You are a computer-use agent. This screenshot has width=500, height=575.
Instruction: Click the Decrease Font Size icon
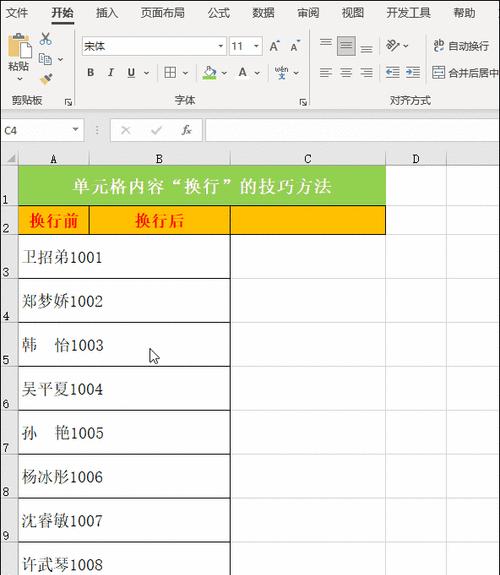click(295, 46)
